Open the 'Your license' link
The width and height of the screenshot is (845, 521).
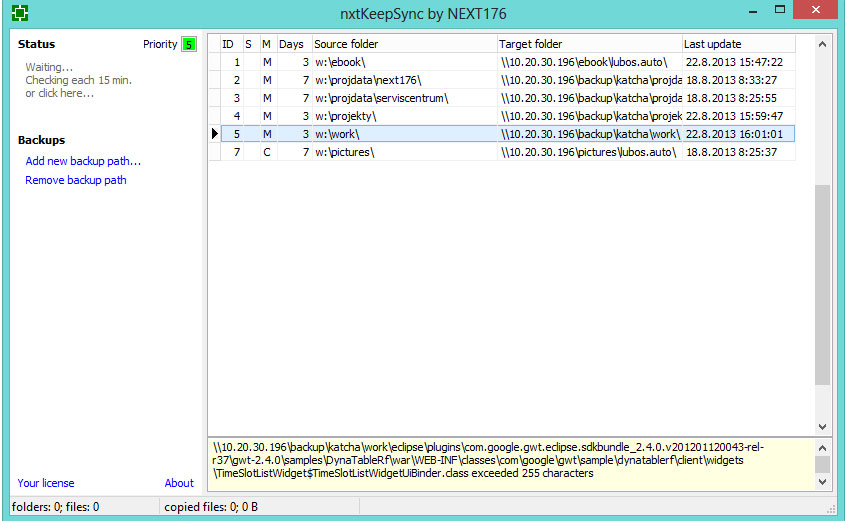(46, 483)
